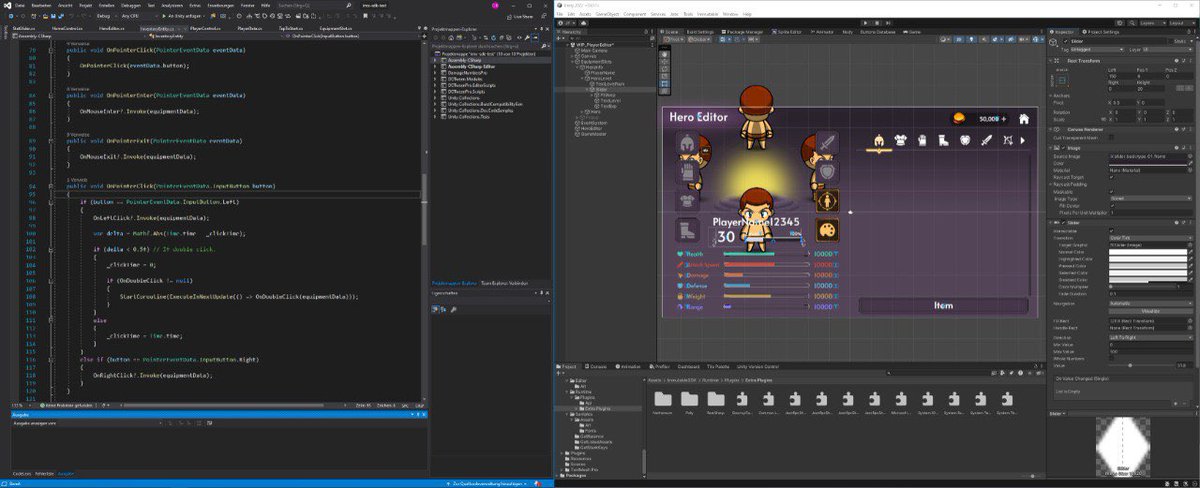This screenshot has width=1200, height=488.
Task: Toggle the Static checkbox in Inspector header
Action: (x=1170, y=40)
